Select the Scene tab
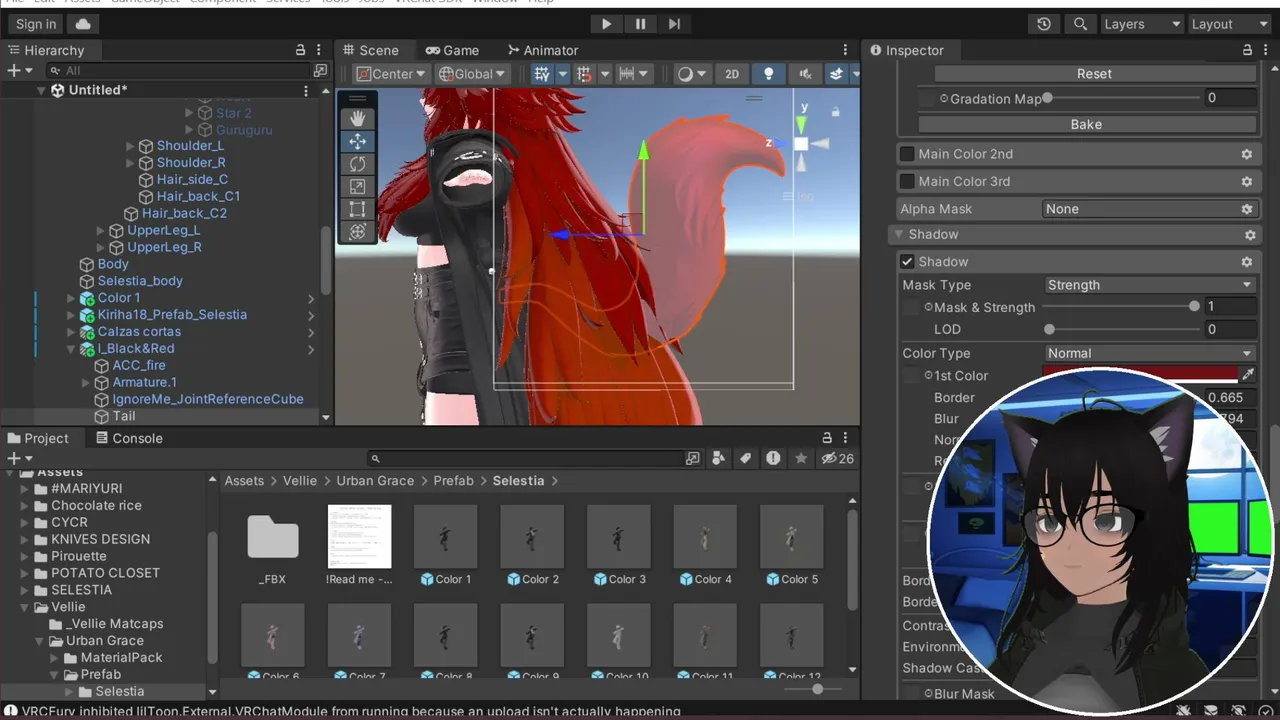Screen dimensions: 1280x720 pyautogui.click(x=370, y=50)
